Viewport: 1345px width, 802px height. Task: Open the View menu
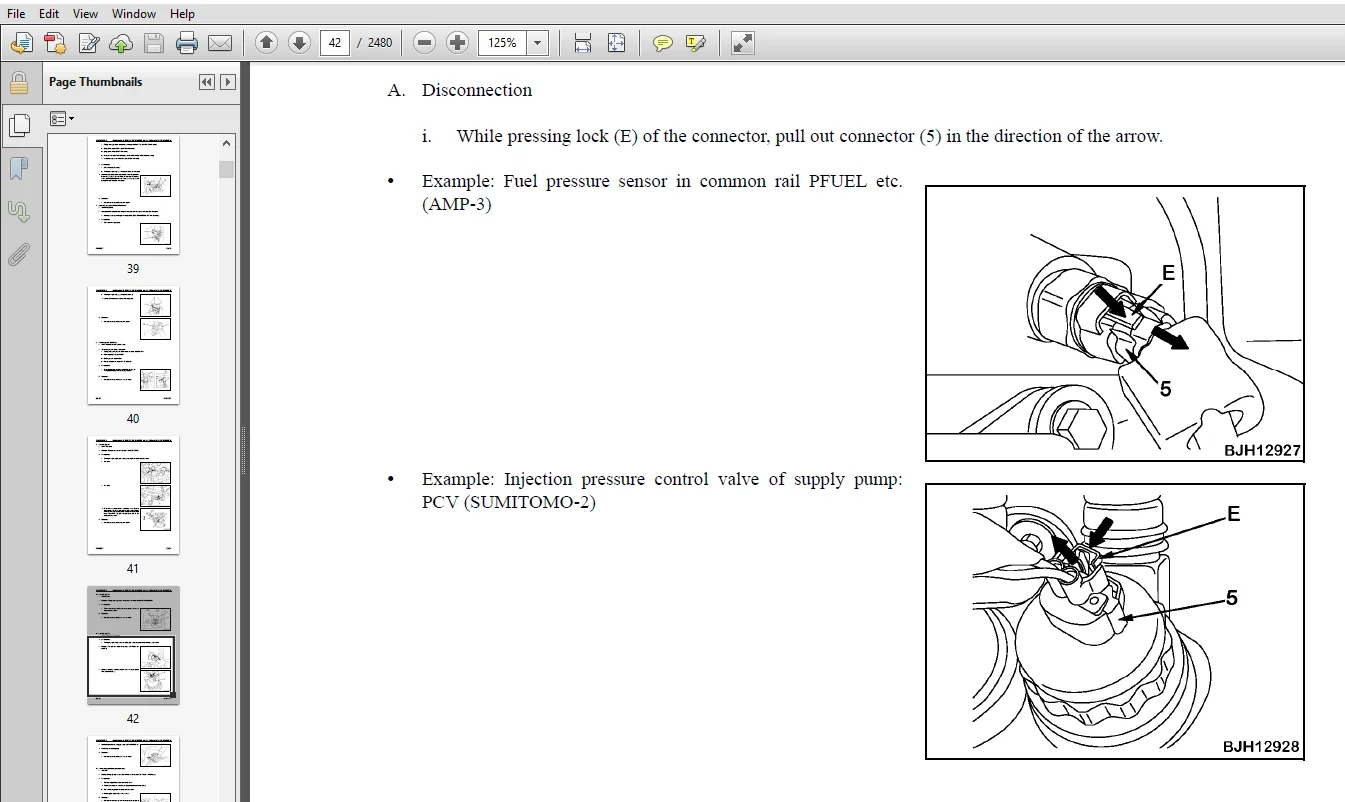86,13
